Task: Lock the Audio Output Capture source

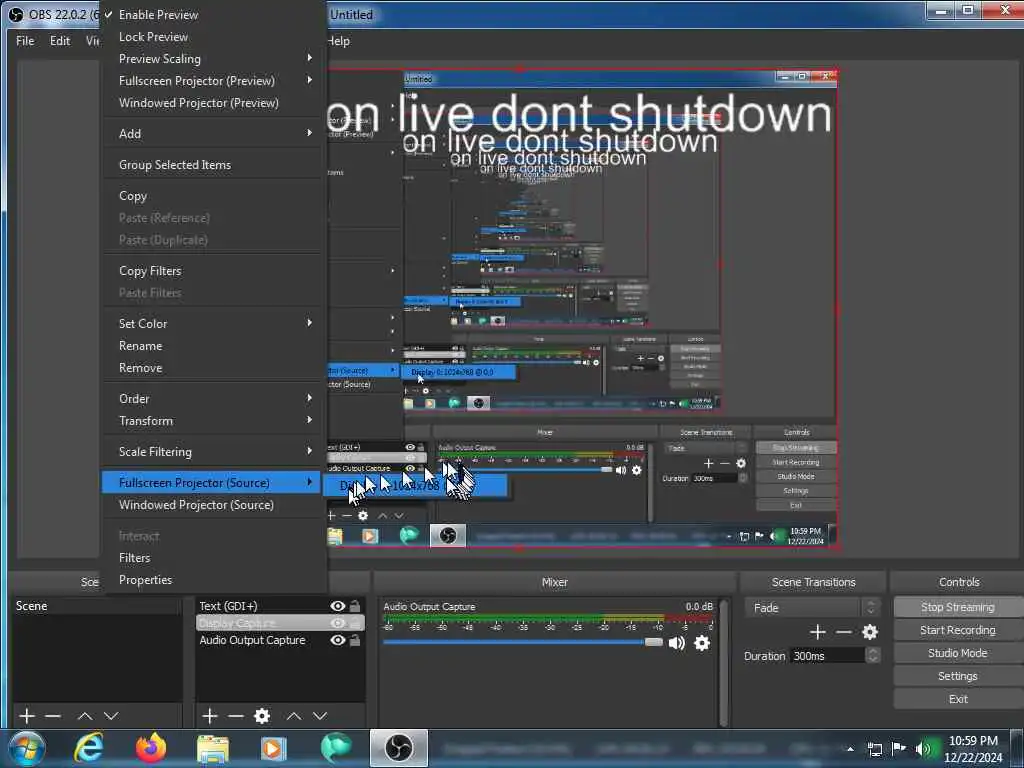Action: click(x=355, y=640)
